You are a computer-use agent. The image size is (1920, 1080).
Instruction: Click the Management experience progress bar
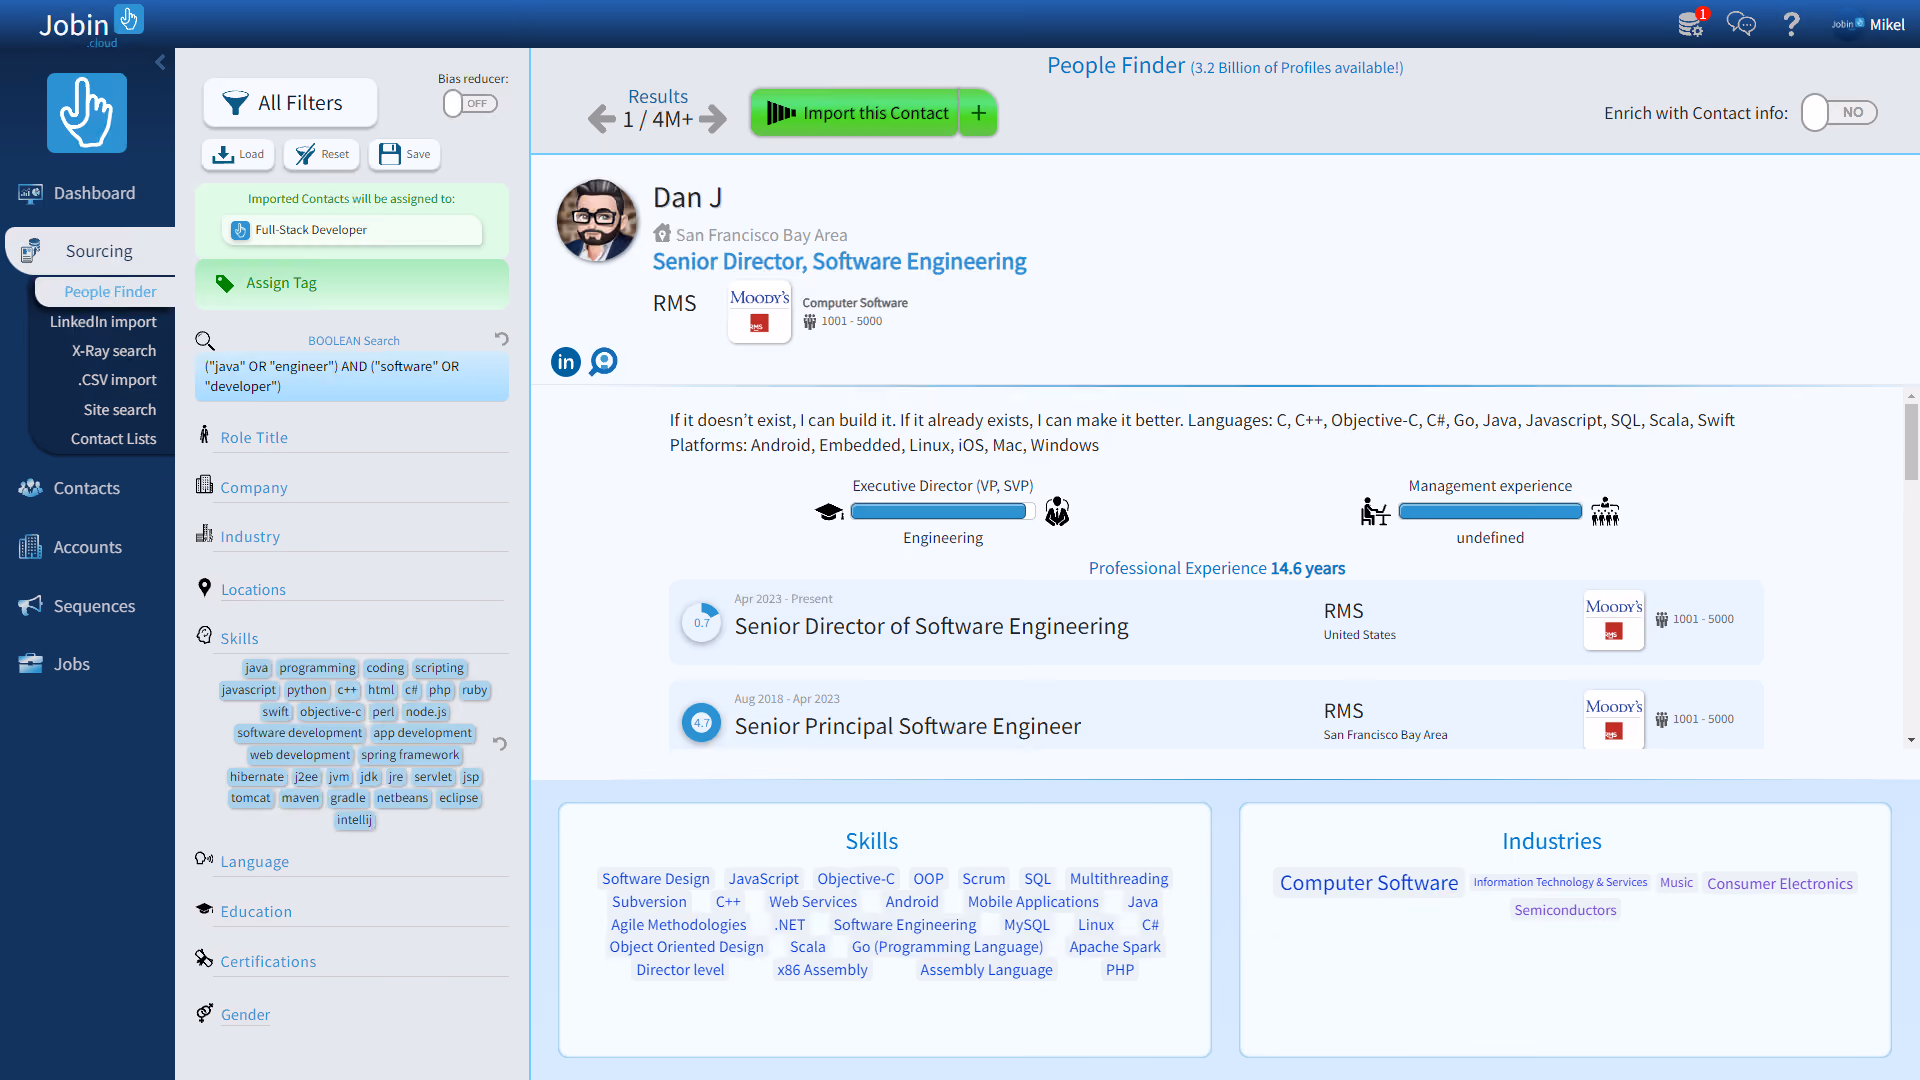pos(1490,512)
